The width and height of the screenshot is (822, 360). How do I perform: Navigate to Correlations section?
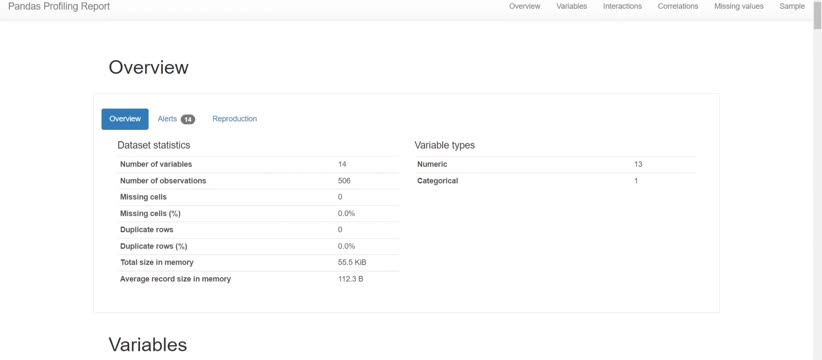tap(678, 6)
